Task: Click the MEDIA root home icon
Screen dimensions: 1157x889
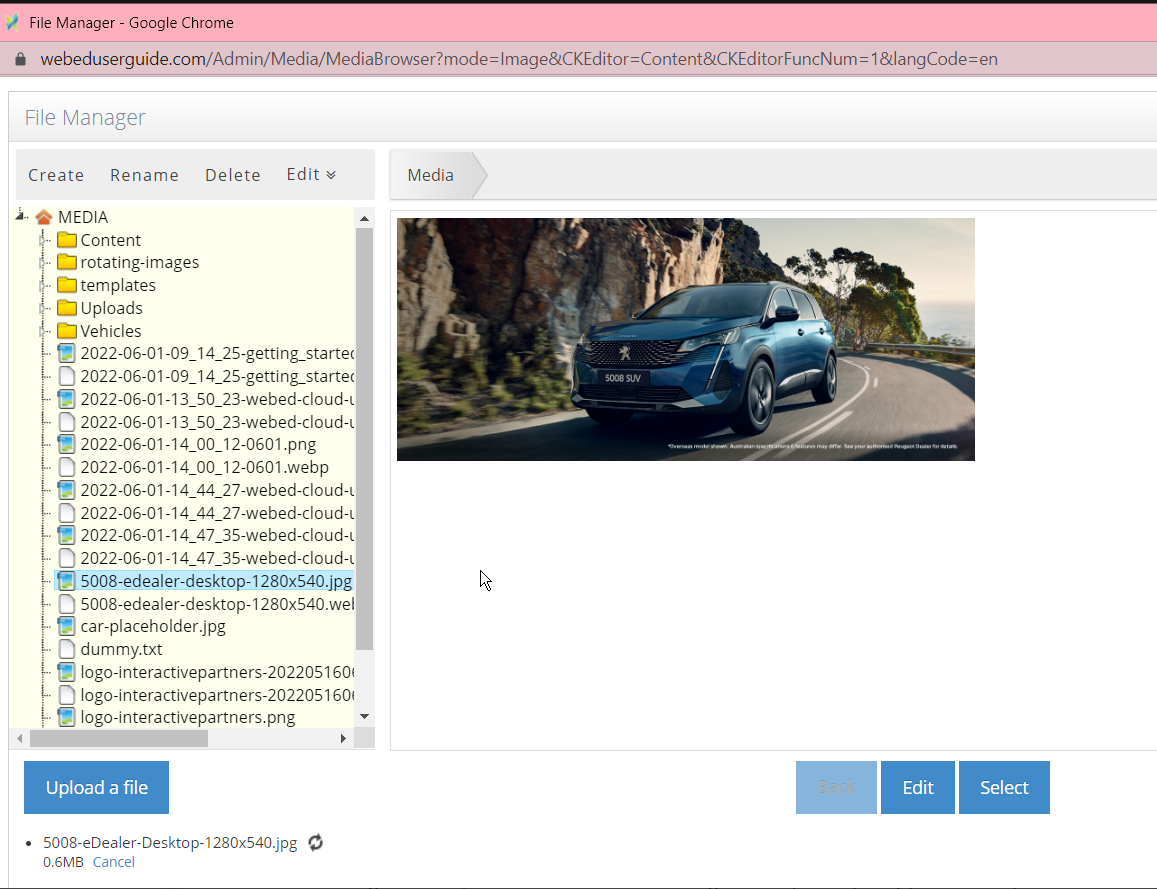Action: 44,217
